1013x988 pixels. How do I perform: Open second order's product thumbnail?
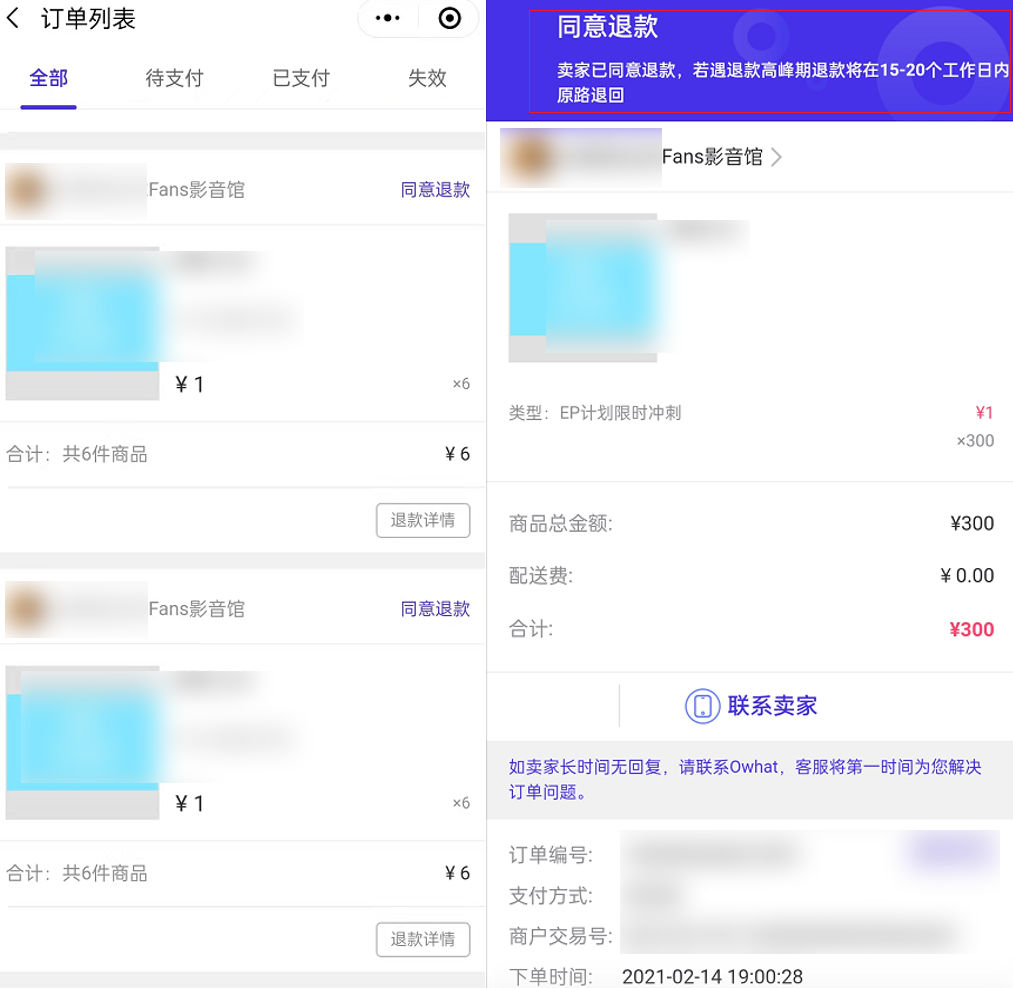point(83,742)
